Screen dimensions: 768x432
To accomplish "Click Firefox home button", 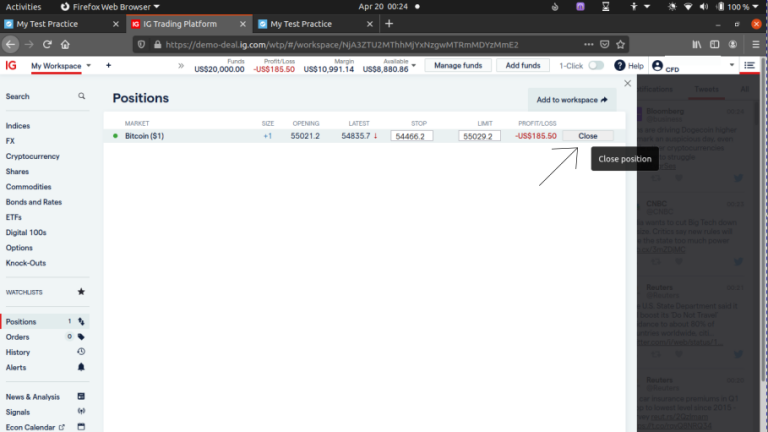I will (x=65, y=45).
